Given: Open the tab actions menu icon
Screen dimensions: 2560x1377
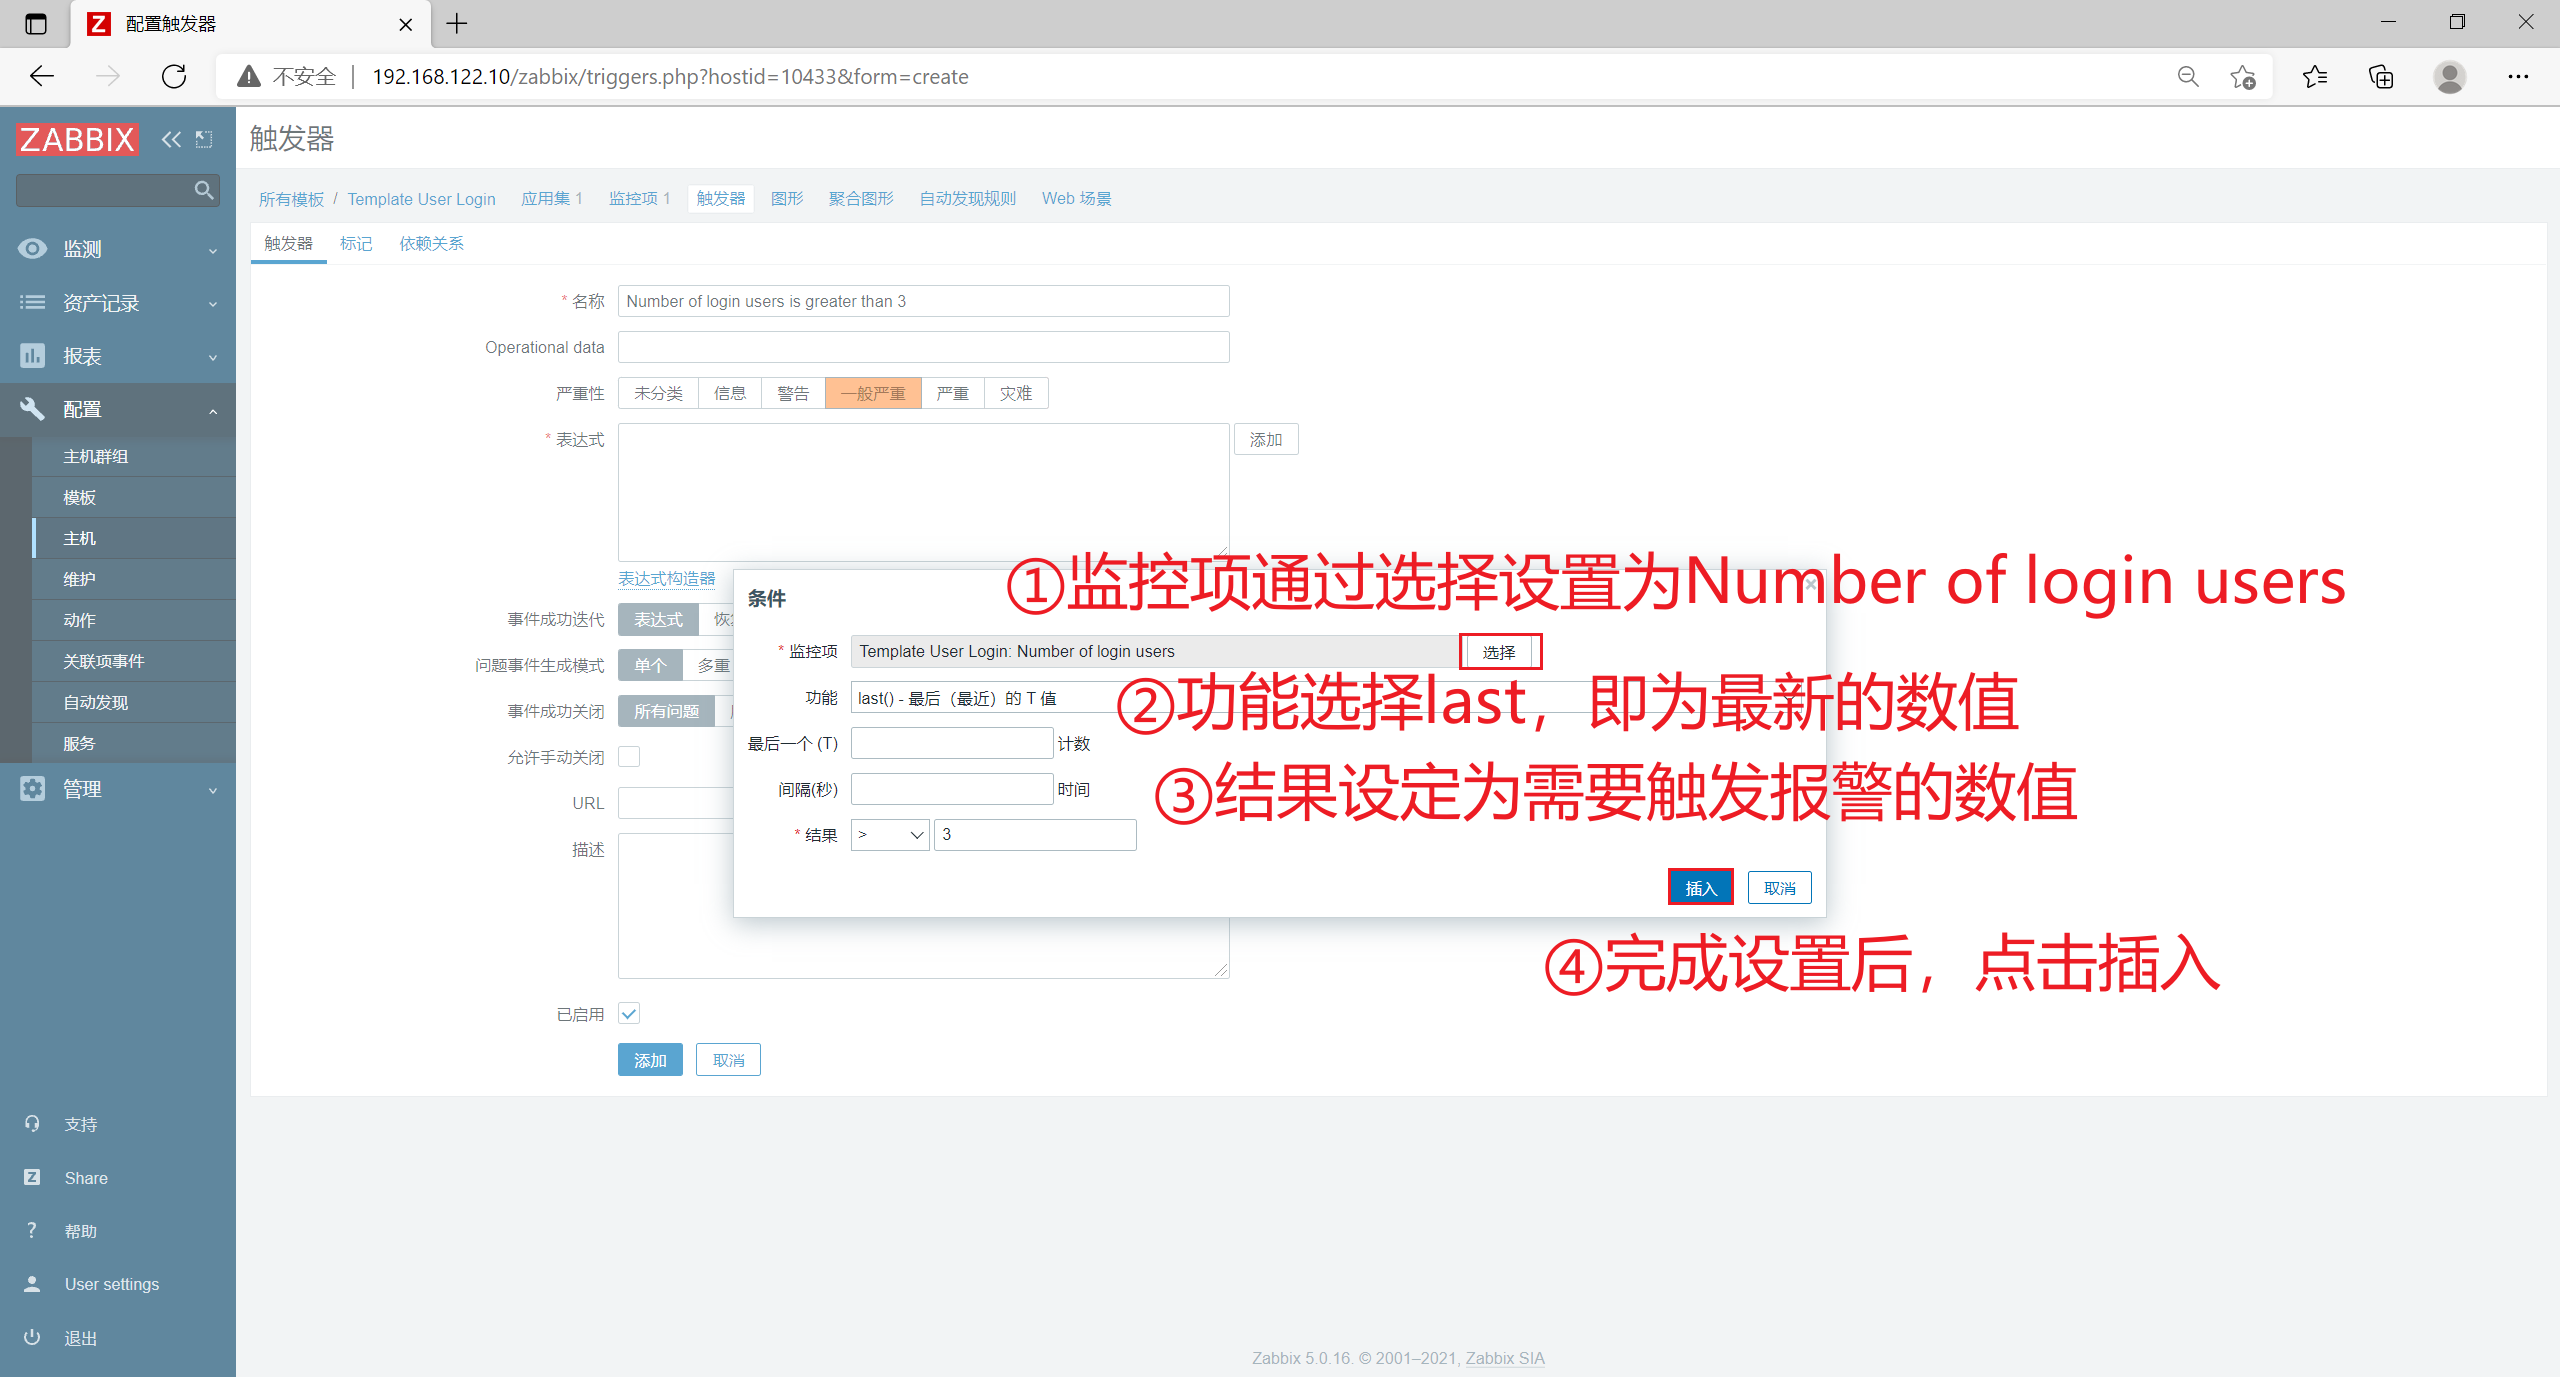Looking at the screenshot, I should [x=36, y=24].
